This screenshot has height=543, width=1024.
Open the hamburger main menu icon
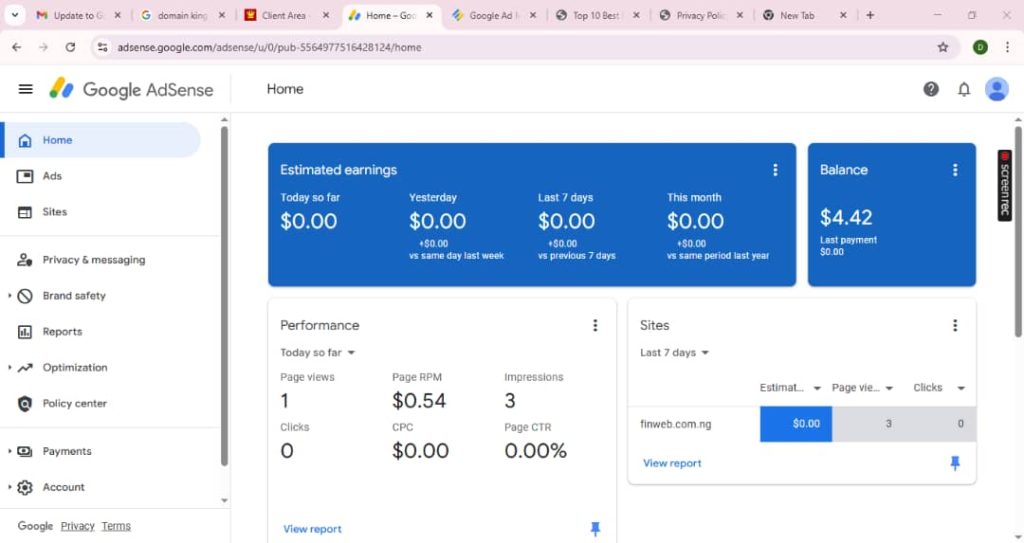tap(26, 89)
